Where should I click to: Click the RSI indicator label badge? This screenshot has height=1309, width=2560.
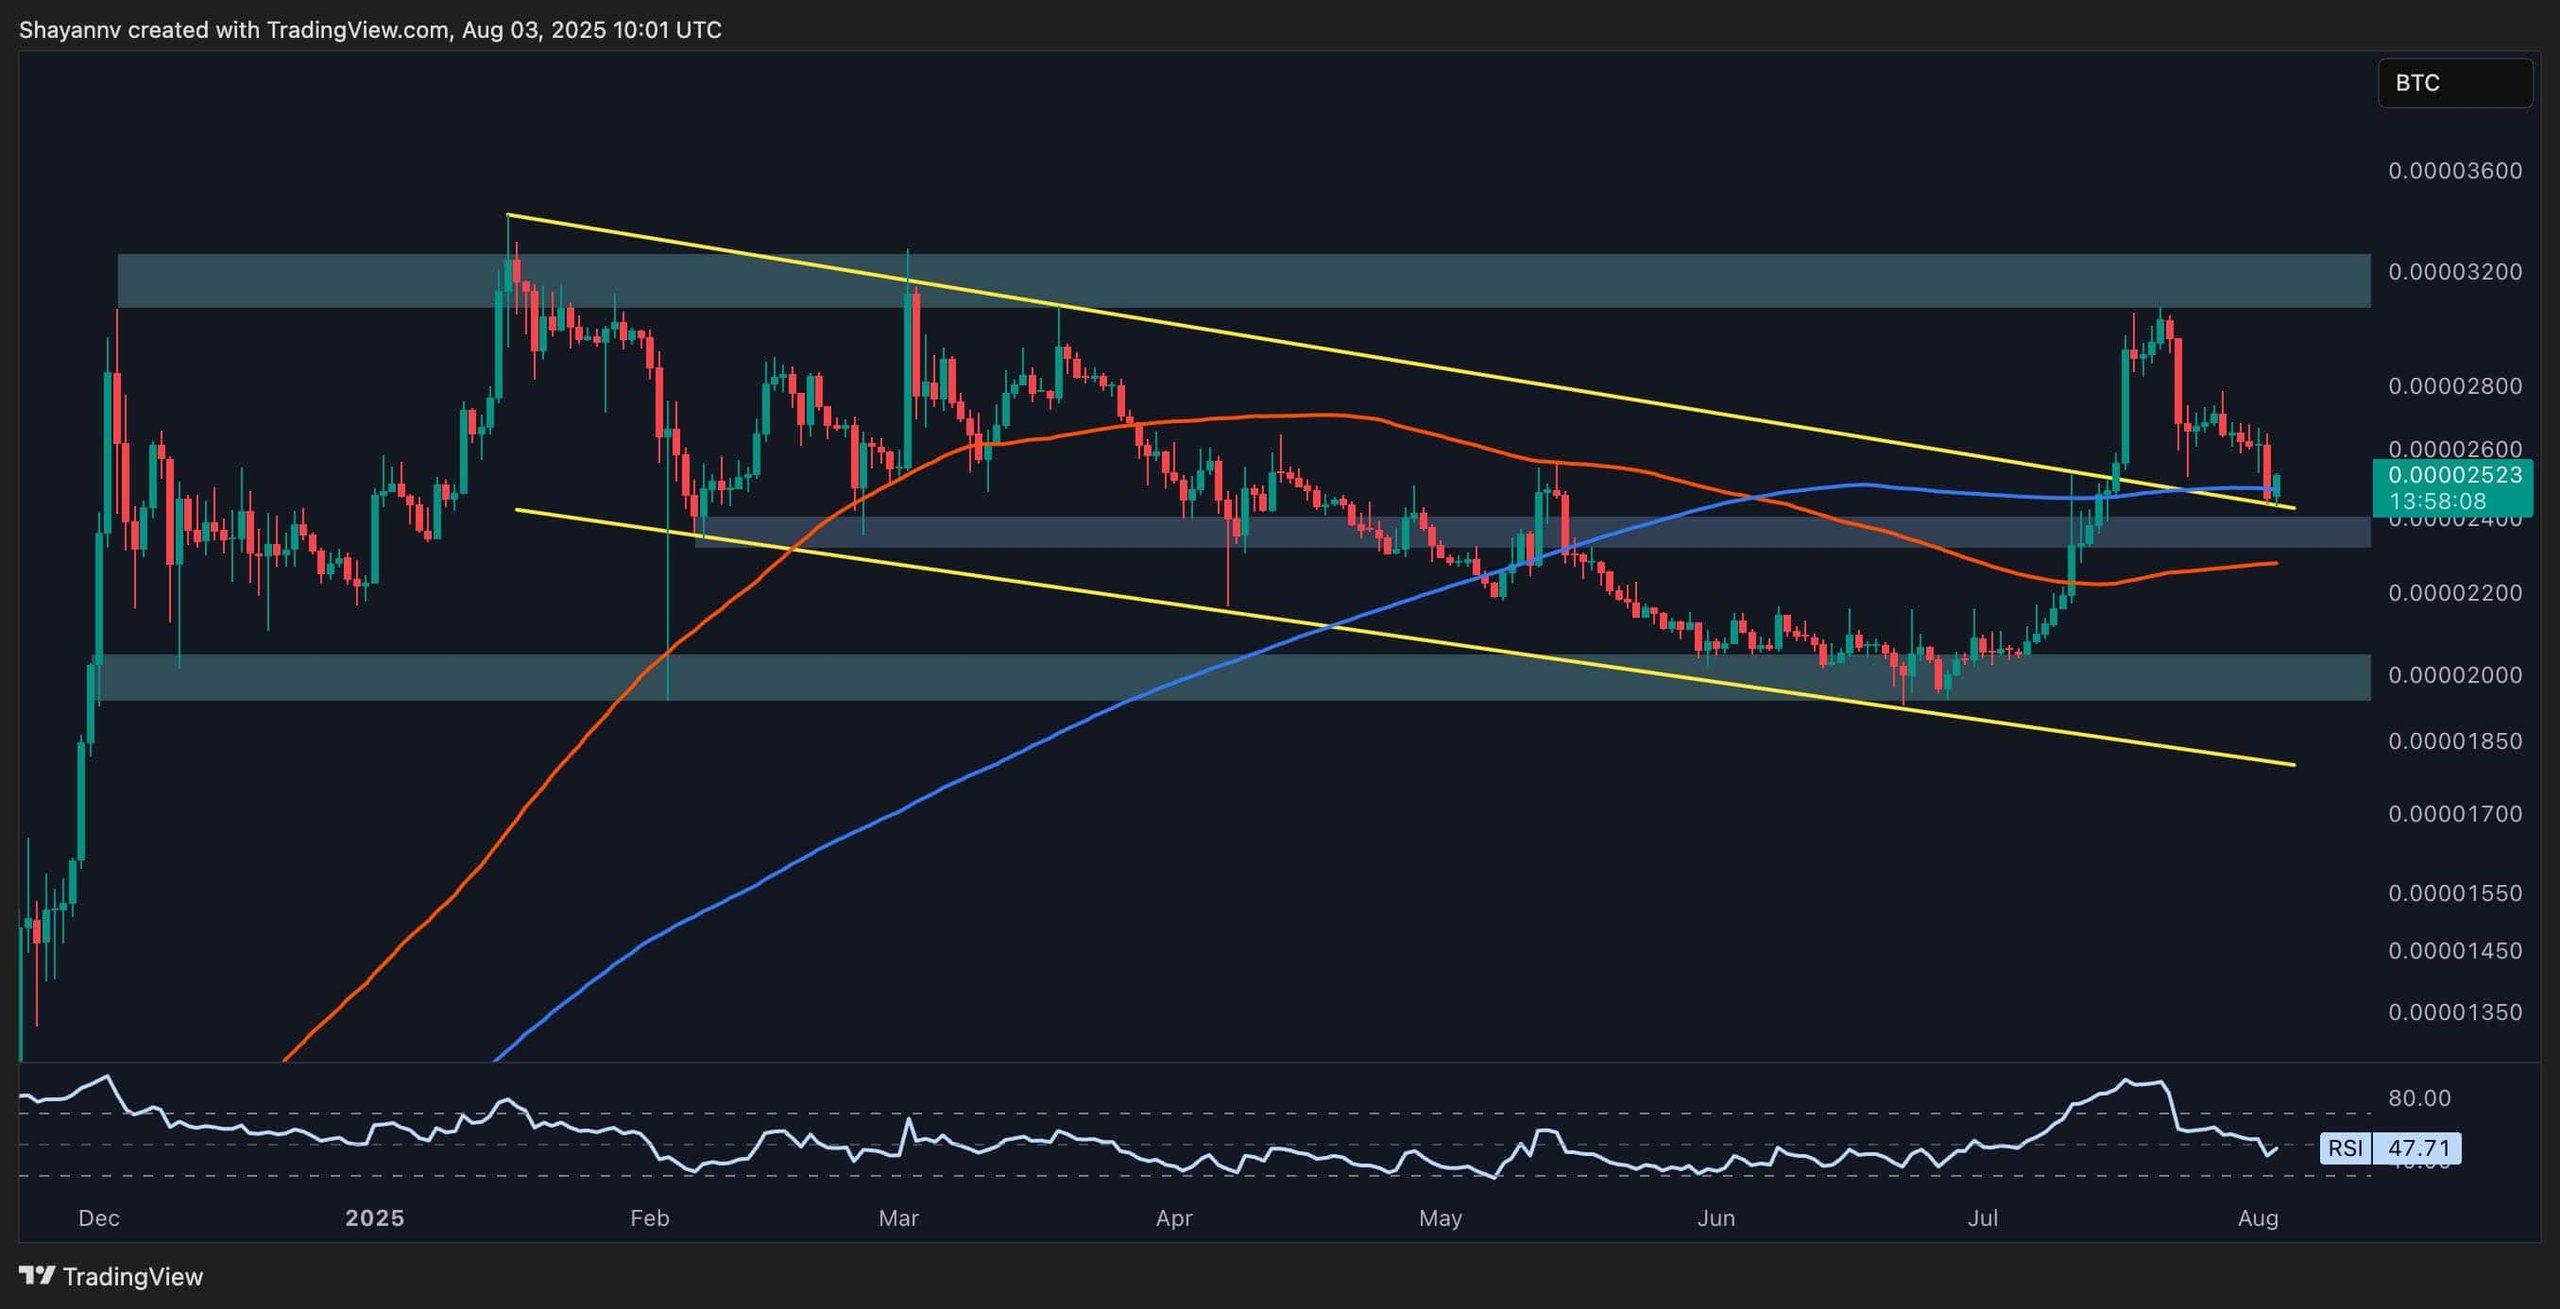coord(2344,1148)
